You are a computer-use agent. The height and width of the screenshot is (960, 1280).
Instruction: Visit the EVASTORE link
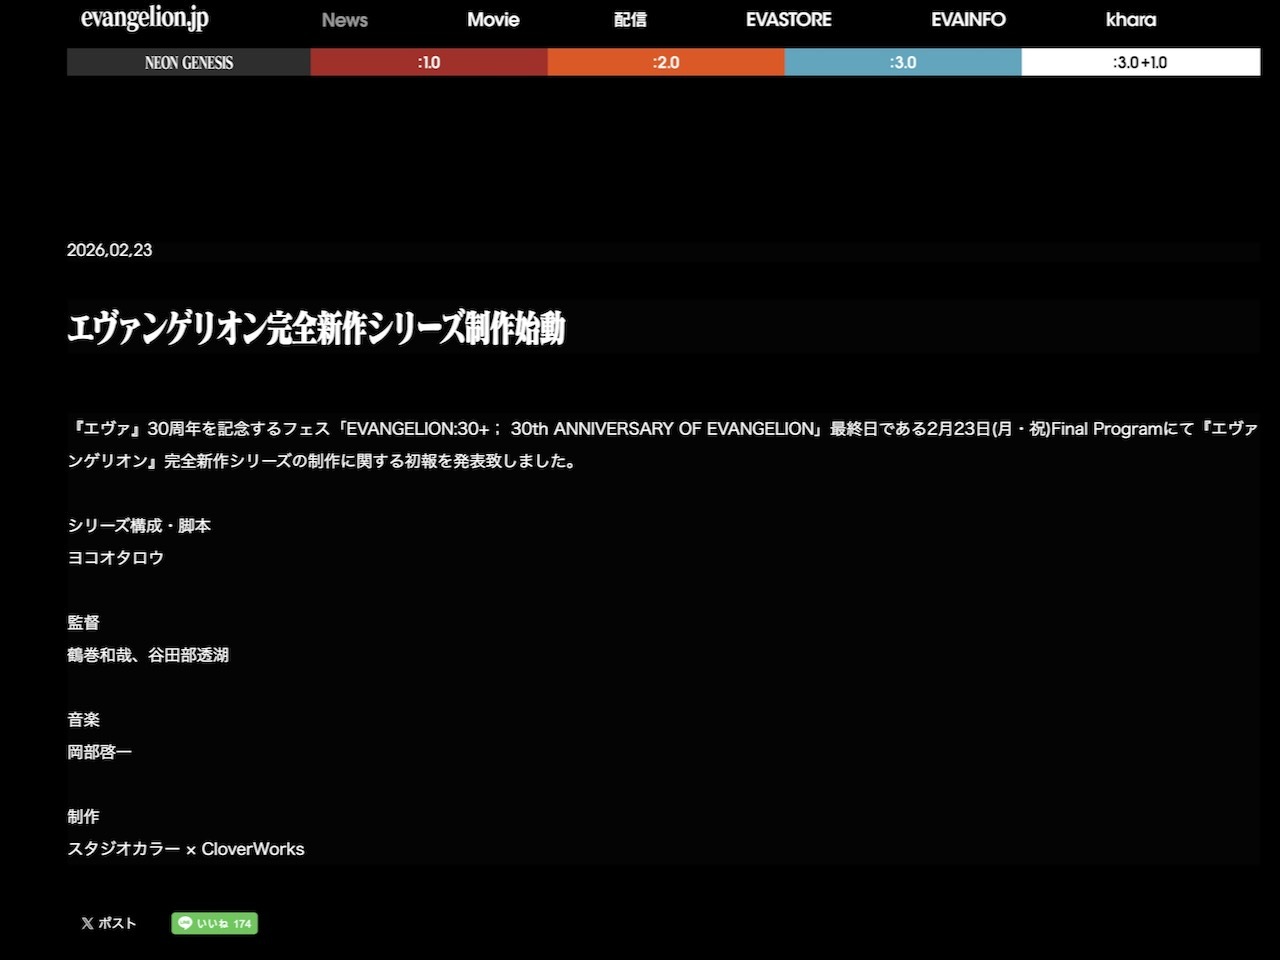788,20
